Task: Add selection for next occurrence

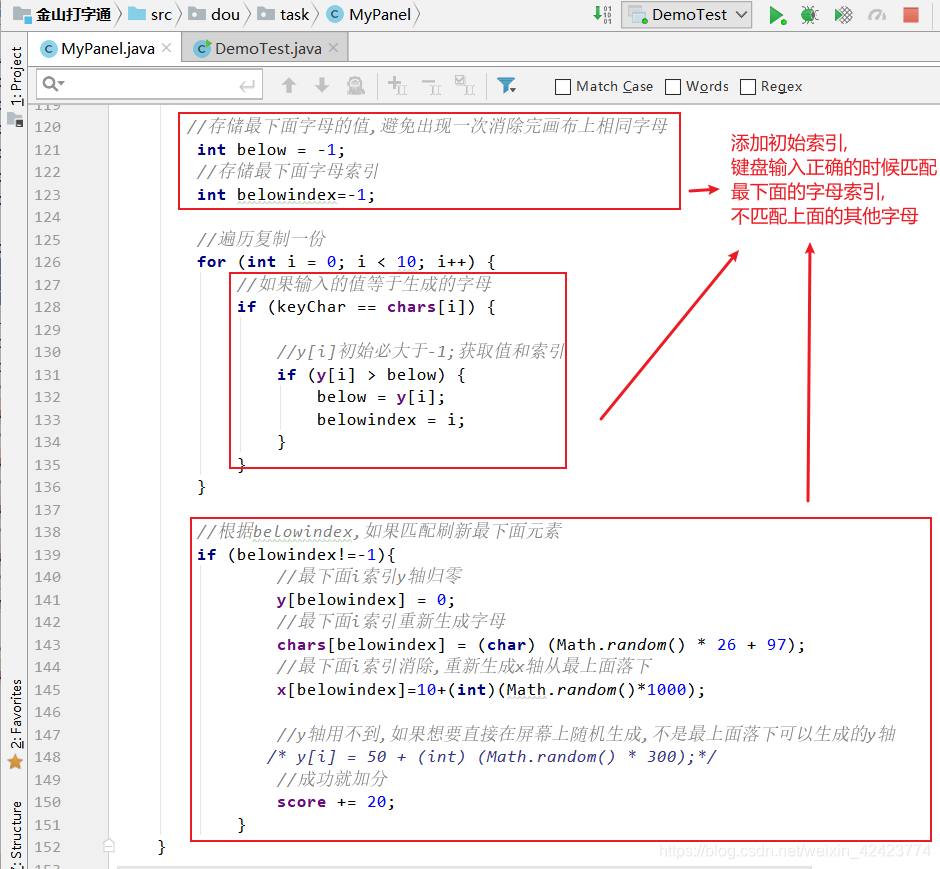Action: point(397,86)
